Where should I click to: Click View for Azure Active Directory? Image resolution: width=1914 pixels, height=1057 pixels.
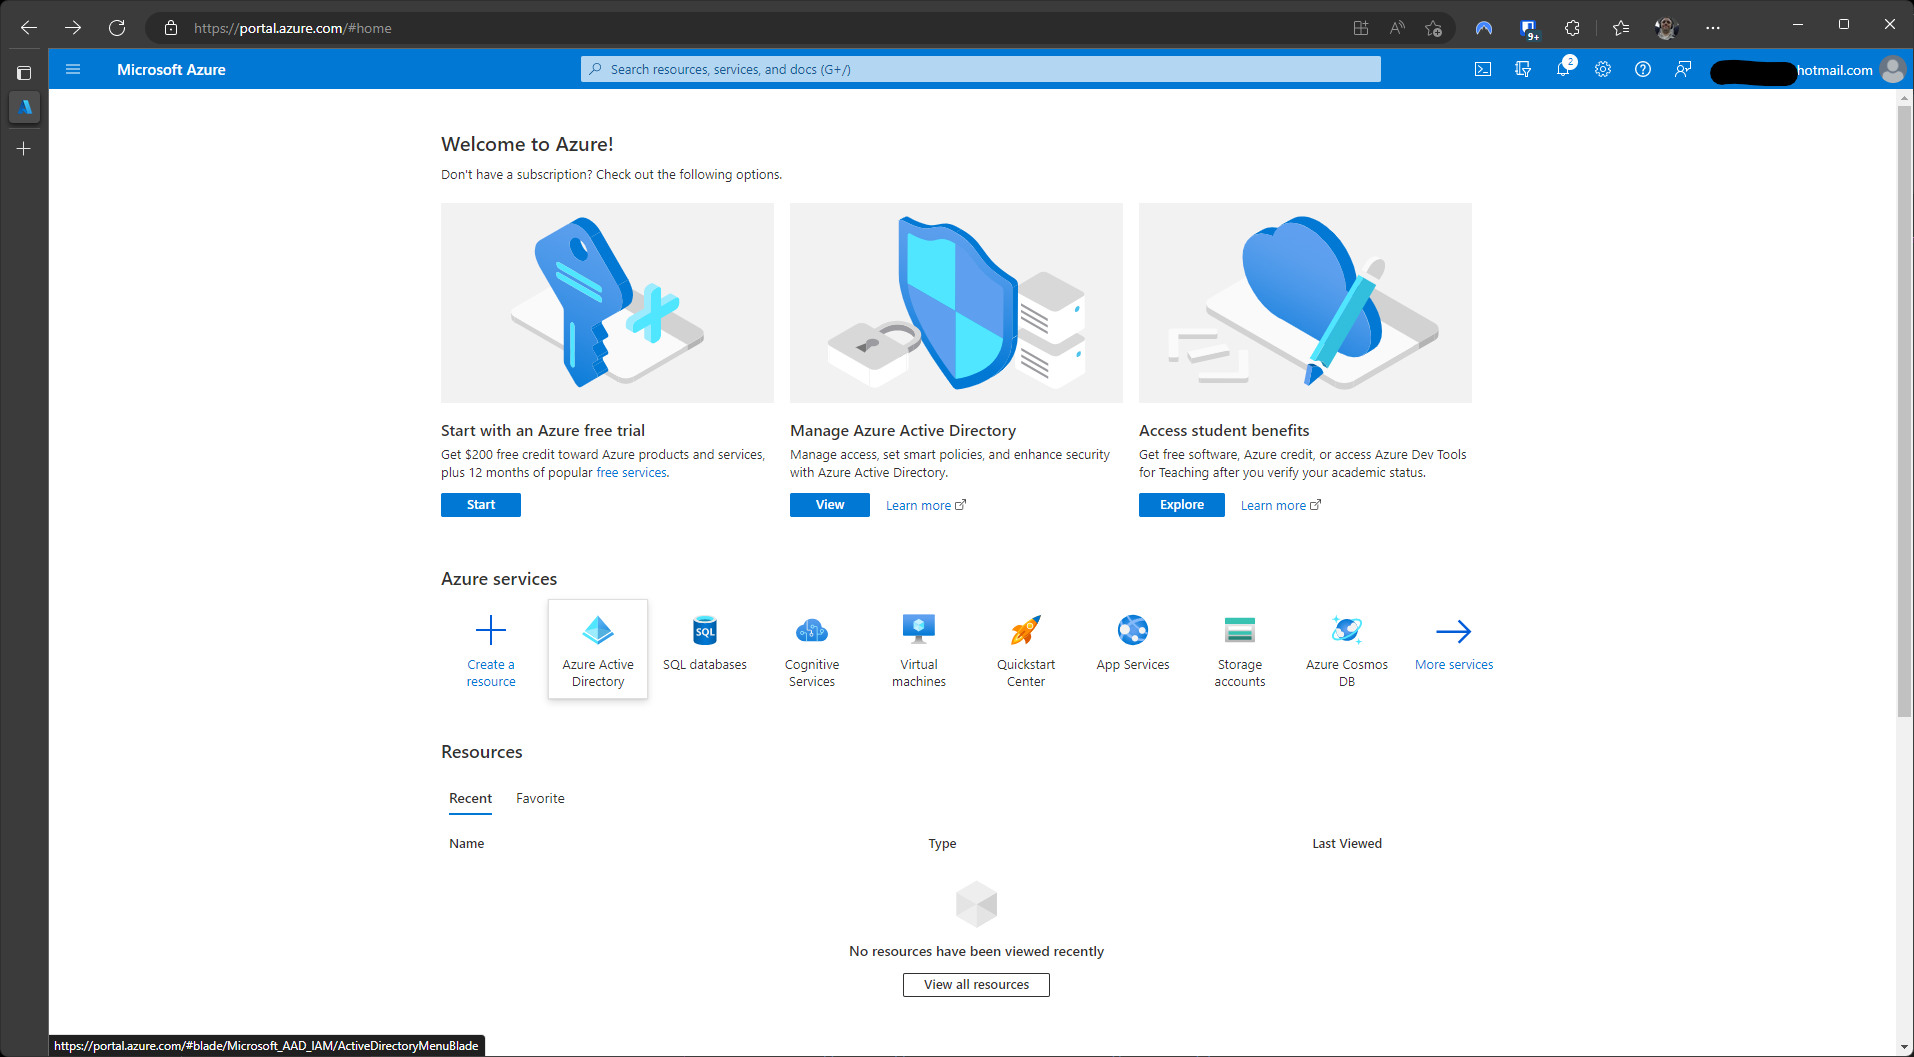(830, 505)
